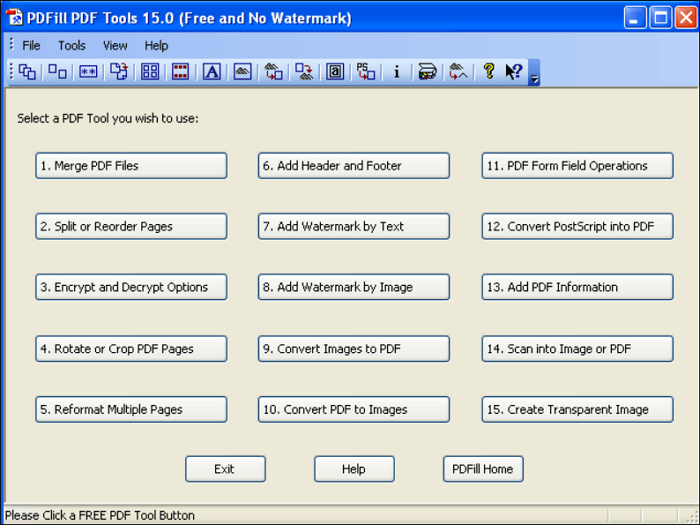Screen dimensions: 700x525
Task: Click the Merge PDF toolbar icon
Action: [27, 71]
